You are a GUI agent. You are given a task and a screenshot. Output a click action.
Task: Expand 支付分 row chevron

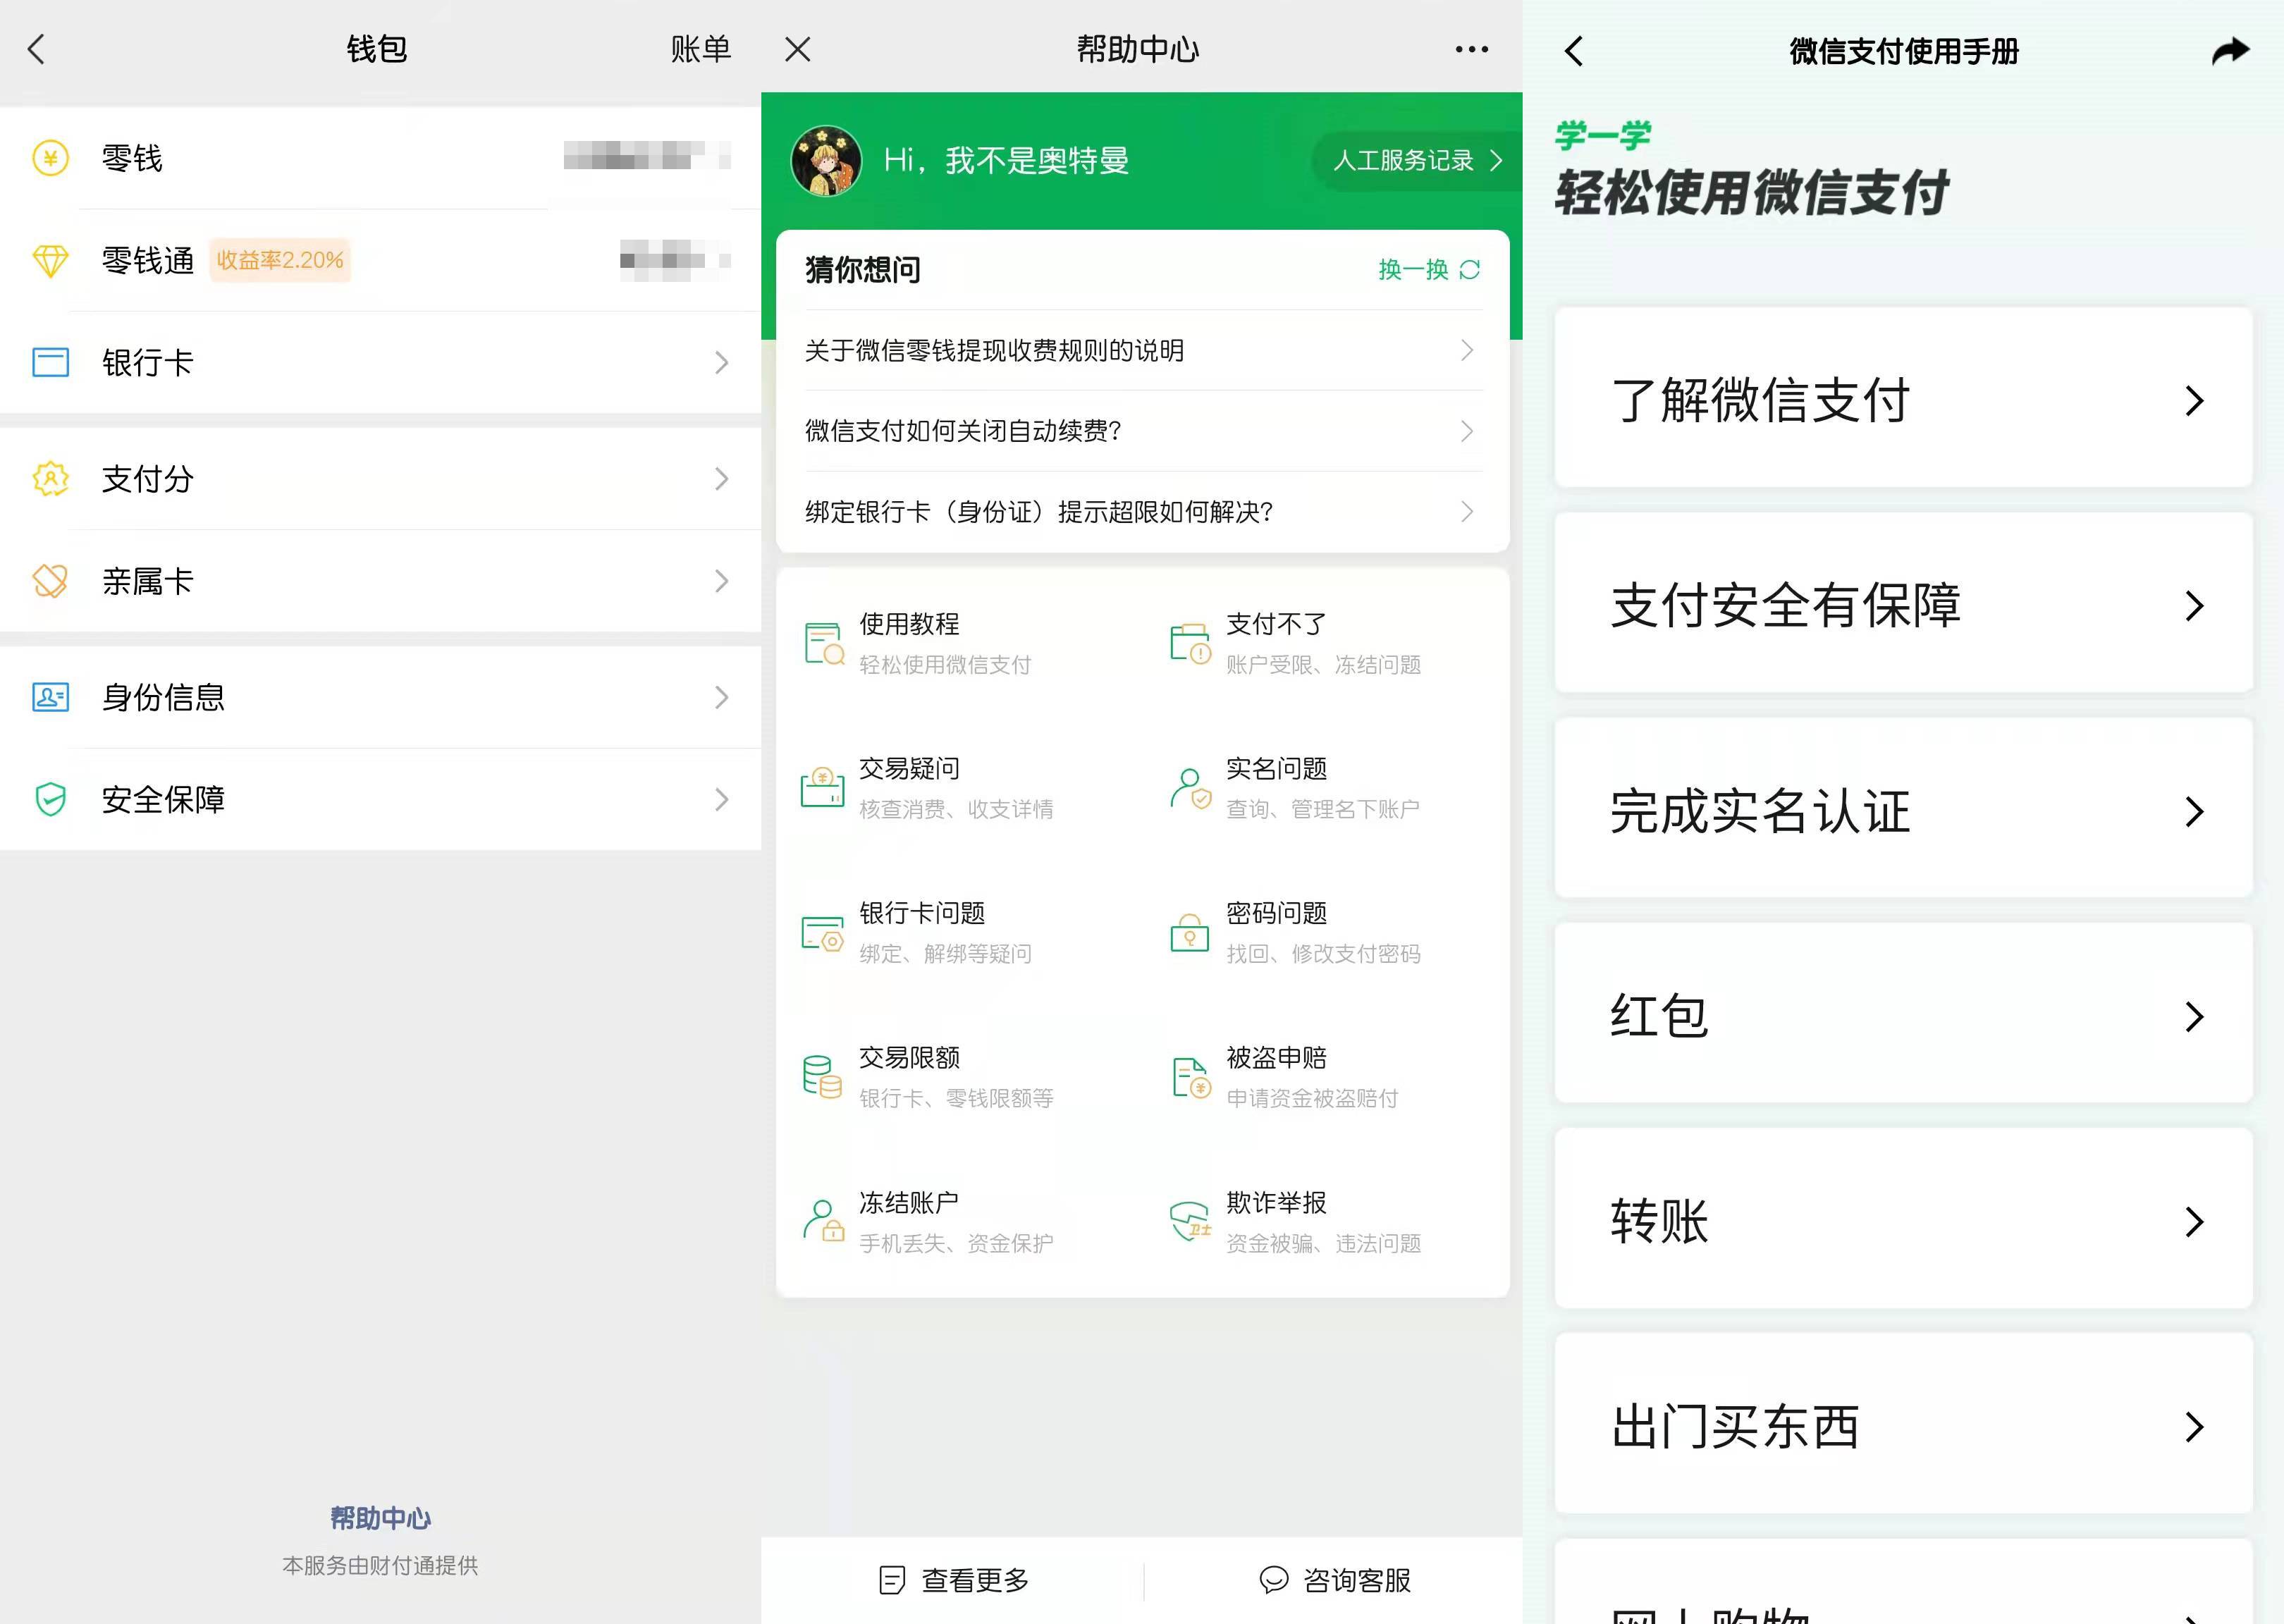click(721, 479)
